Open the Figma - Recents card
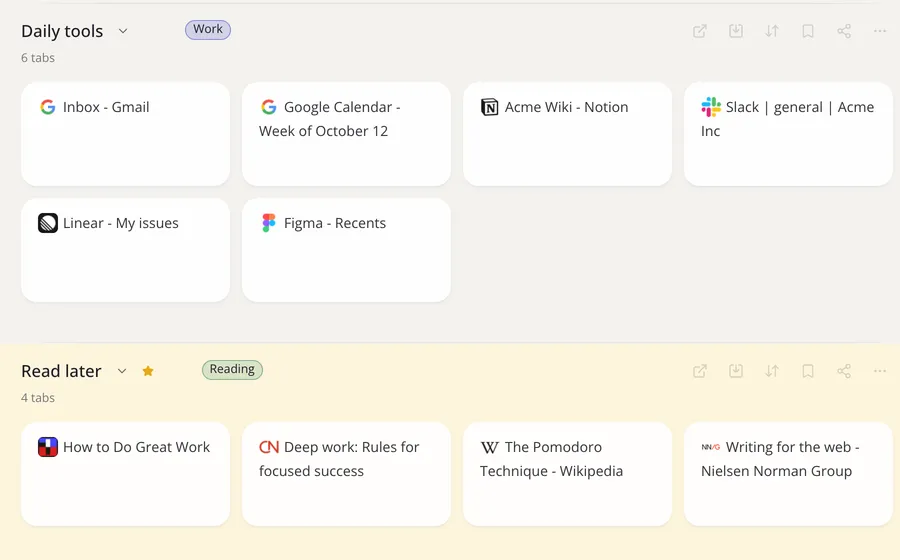The width and height of the screenshot is (900, 560). coord(347,250)
